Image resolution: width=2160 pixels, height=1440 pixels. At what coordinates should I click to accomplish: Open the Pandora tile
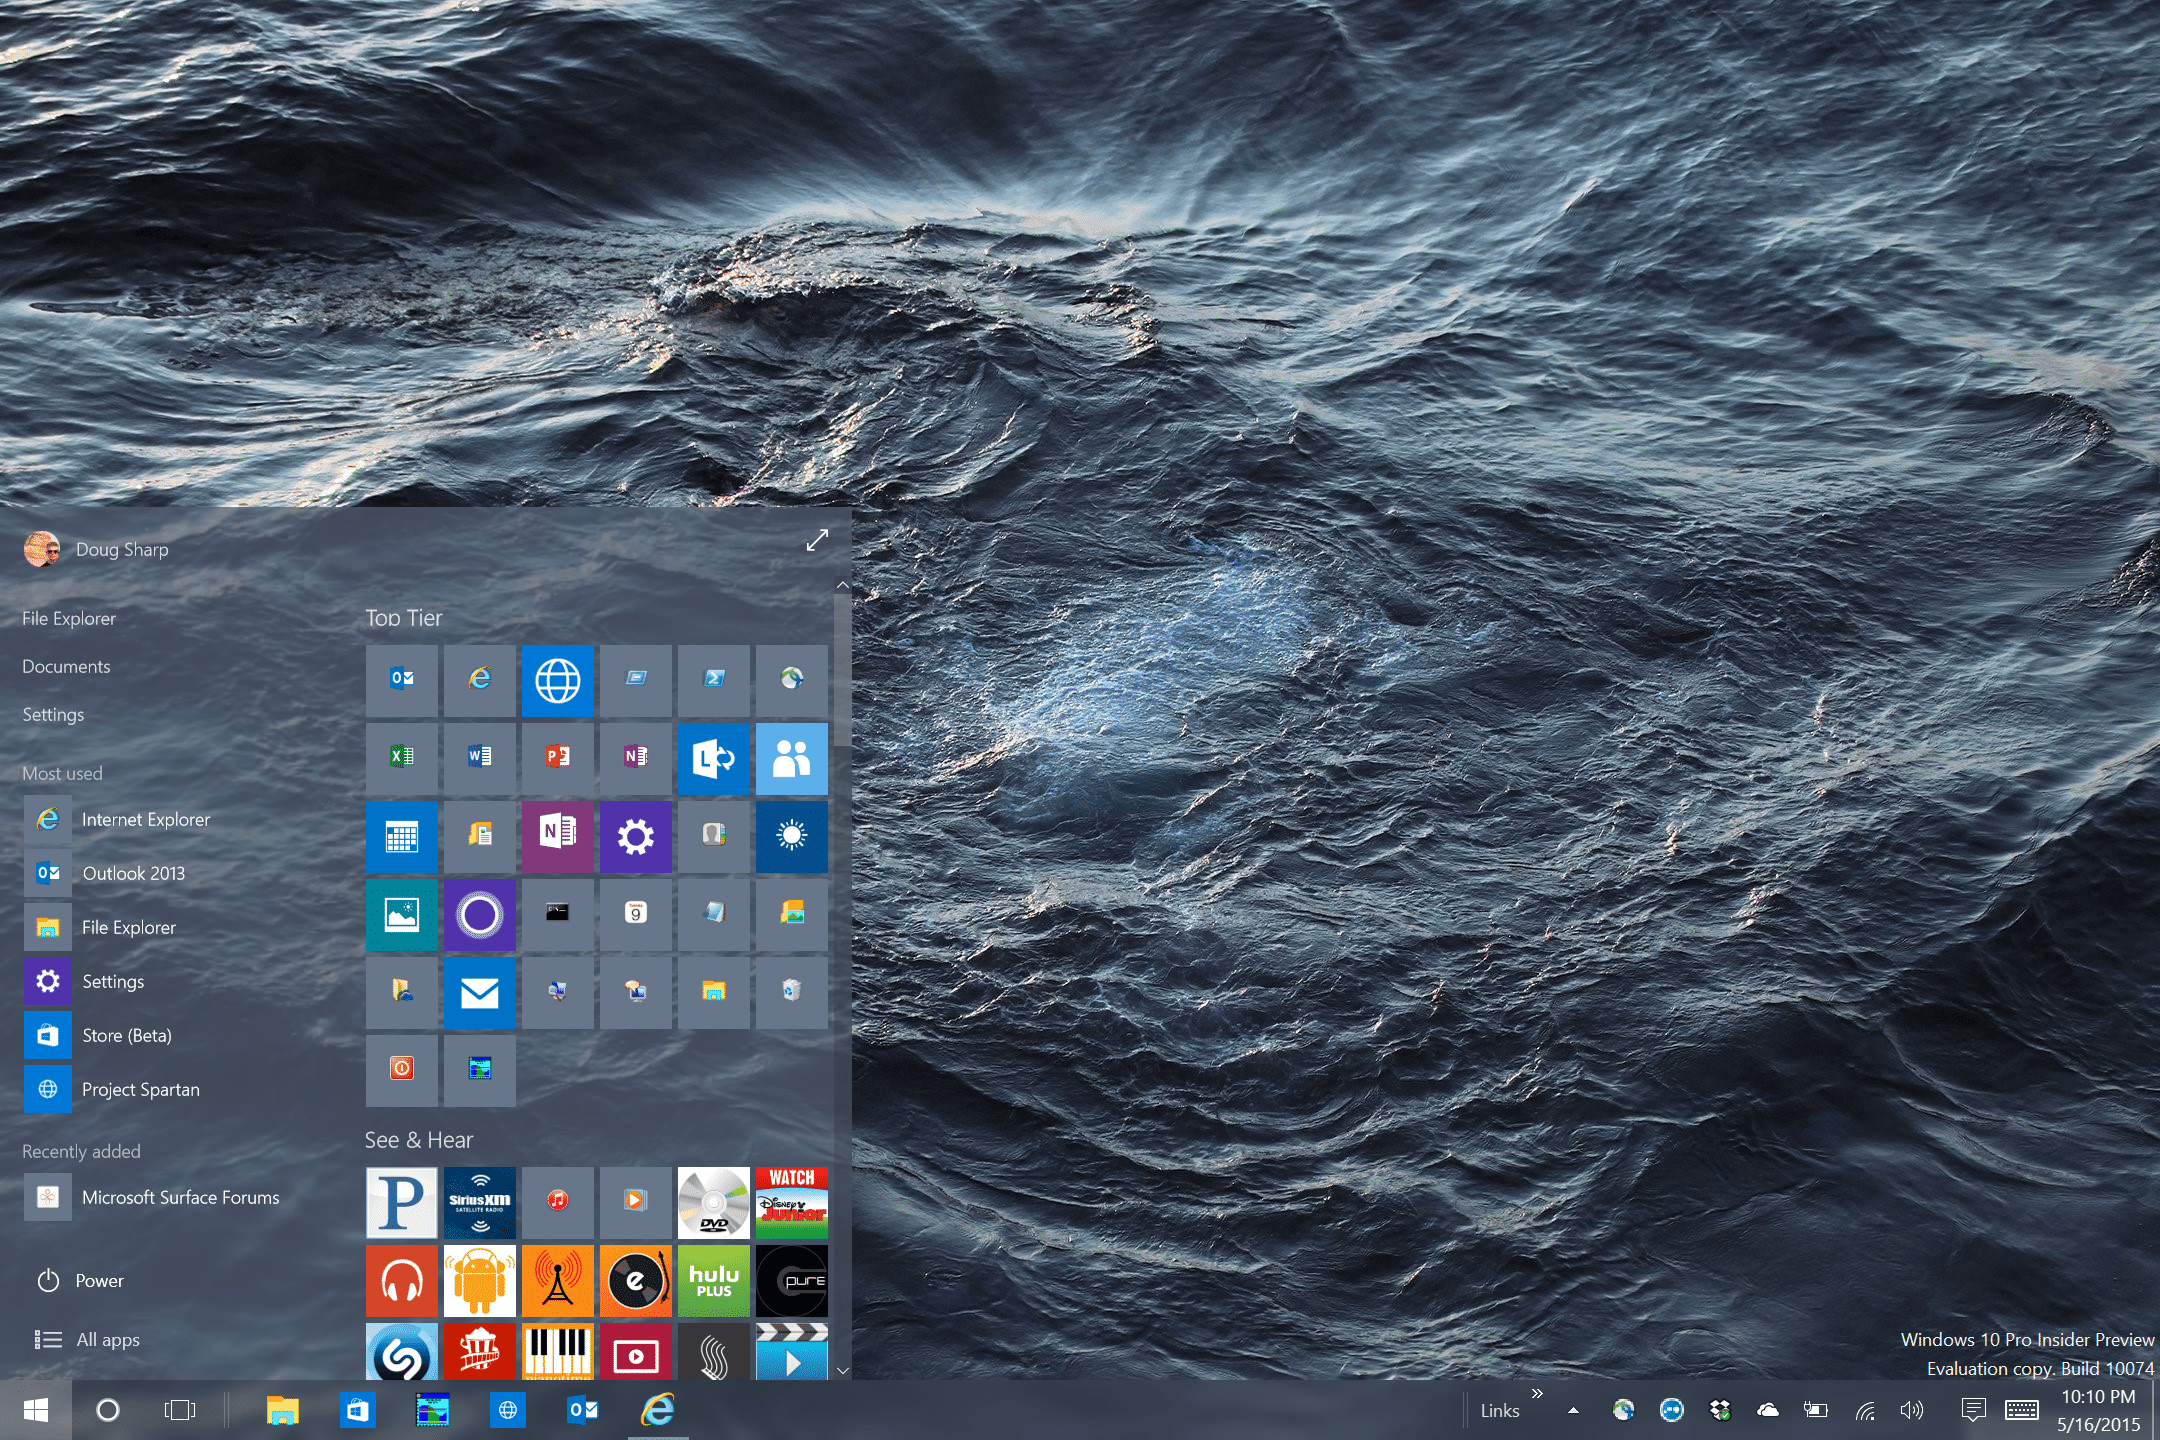pyautogui.click(x=402, y=1202)
